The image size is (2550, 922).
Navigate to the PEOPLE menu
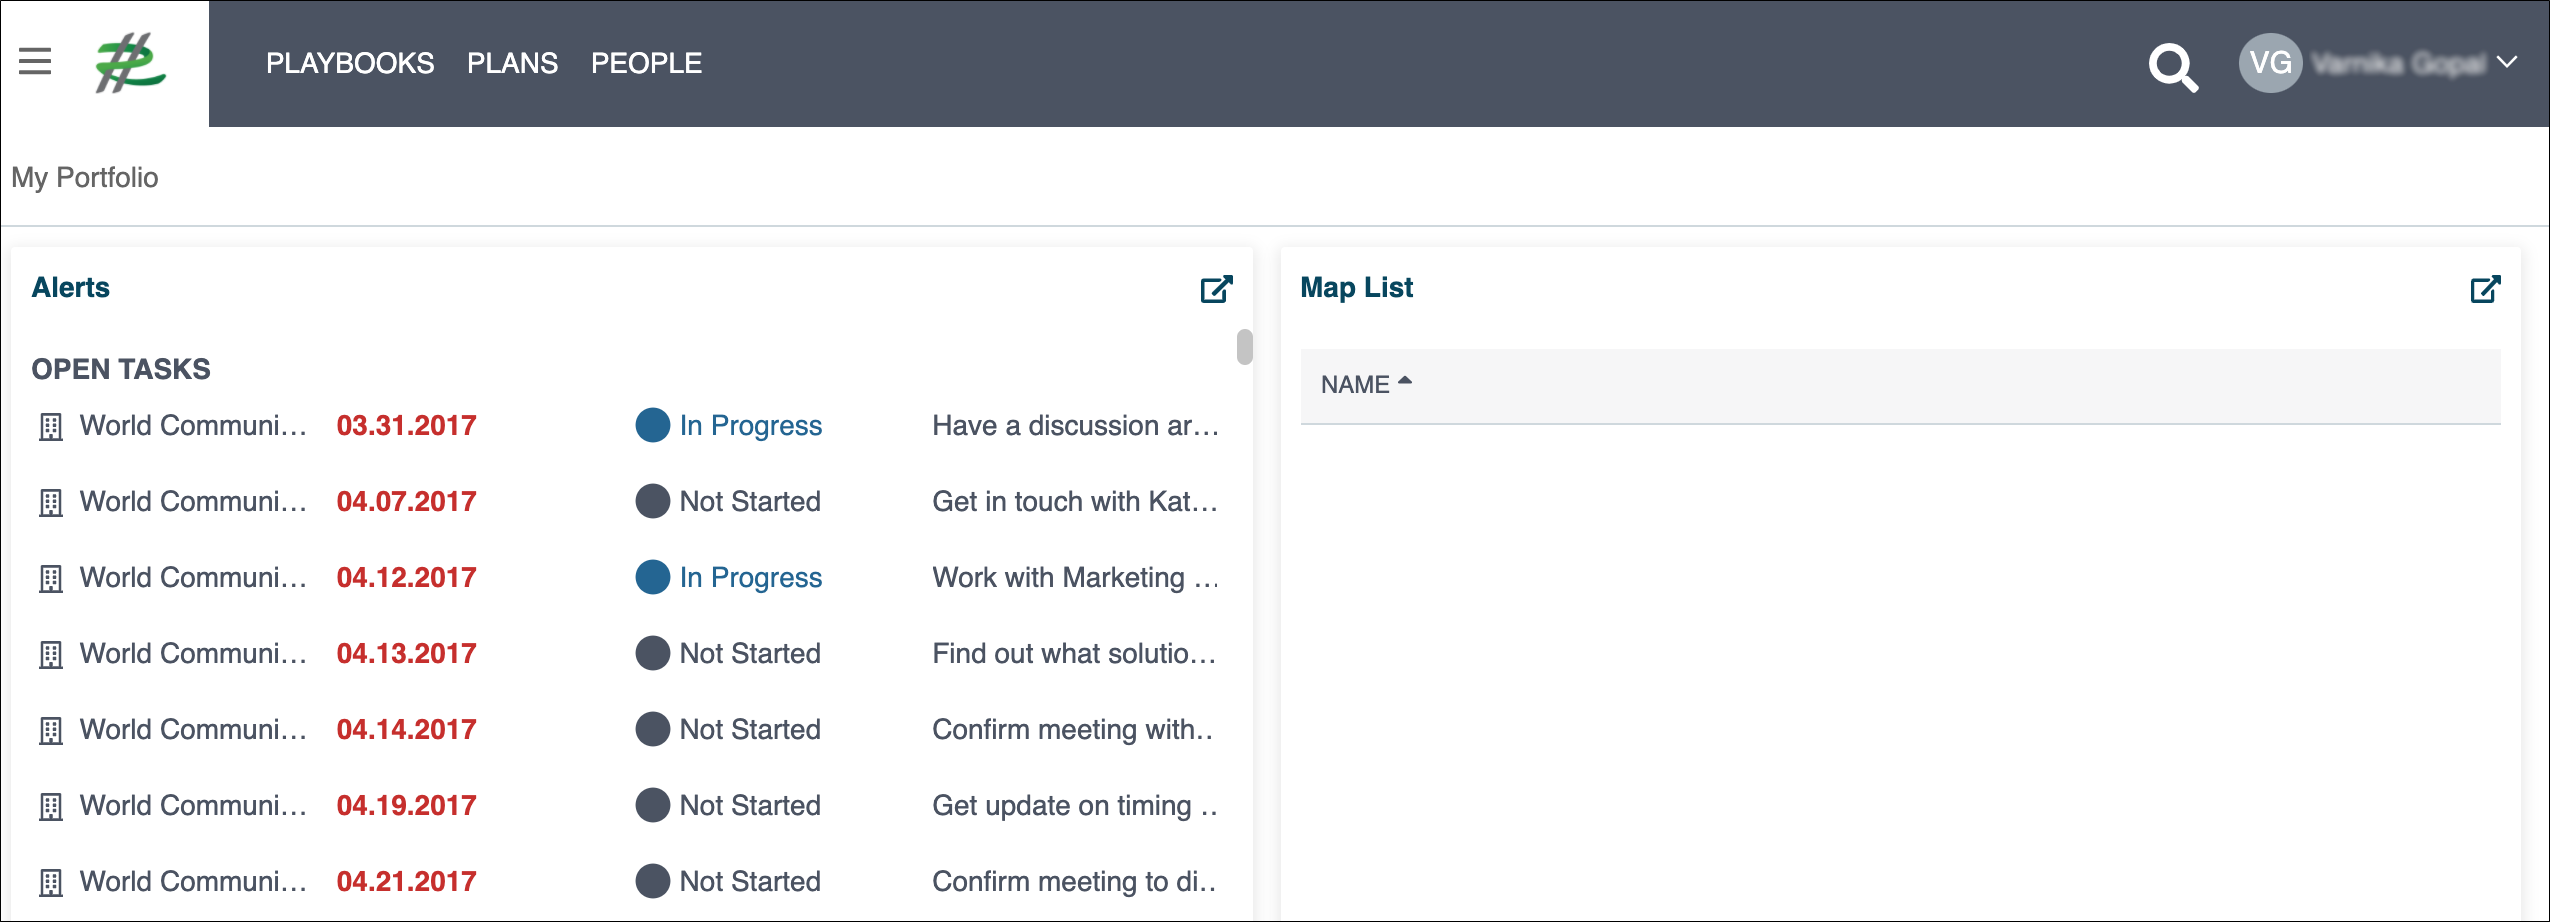[x=646, y=63]
